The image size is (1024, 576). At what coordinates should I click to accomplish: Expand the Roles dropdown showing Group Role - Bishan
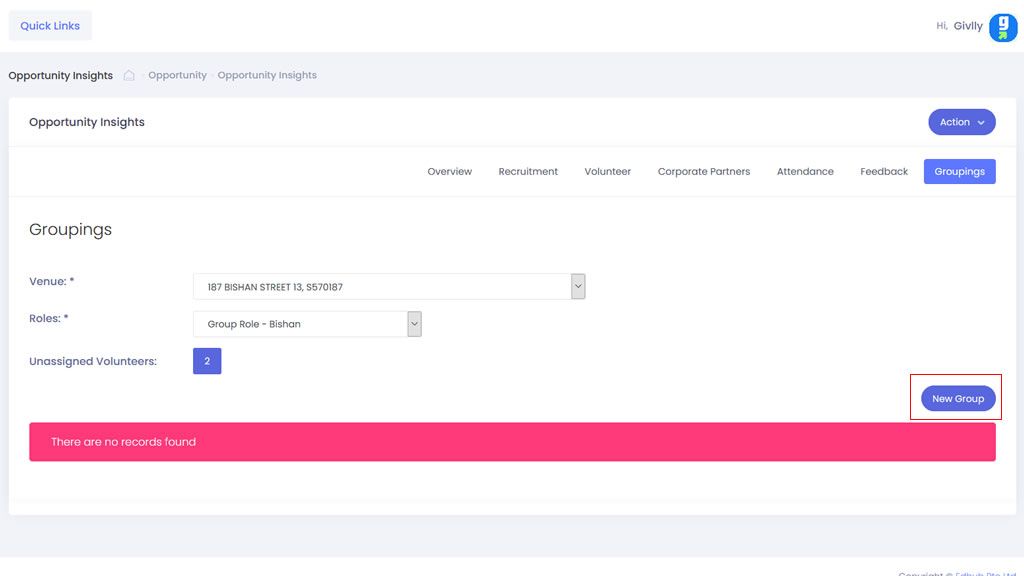(x=307, y=324)
